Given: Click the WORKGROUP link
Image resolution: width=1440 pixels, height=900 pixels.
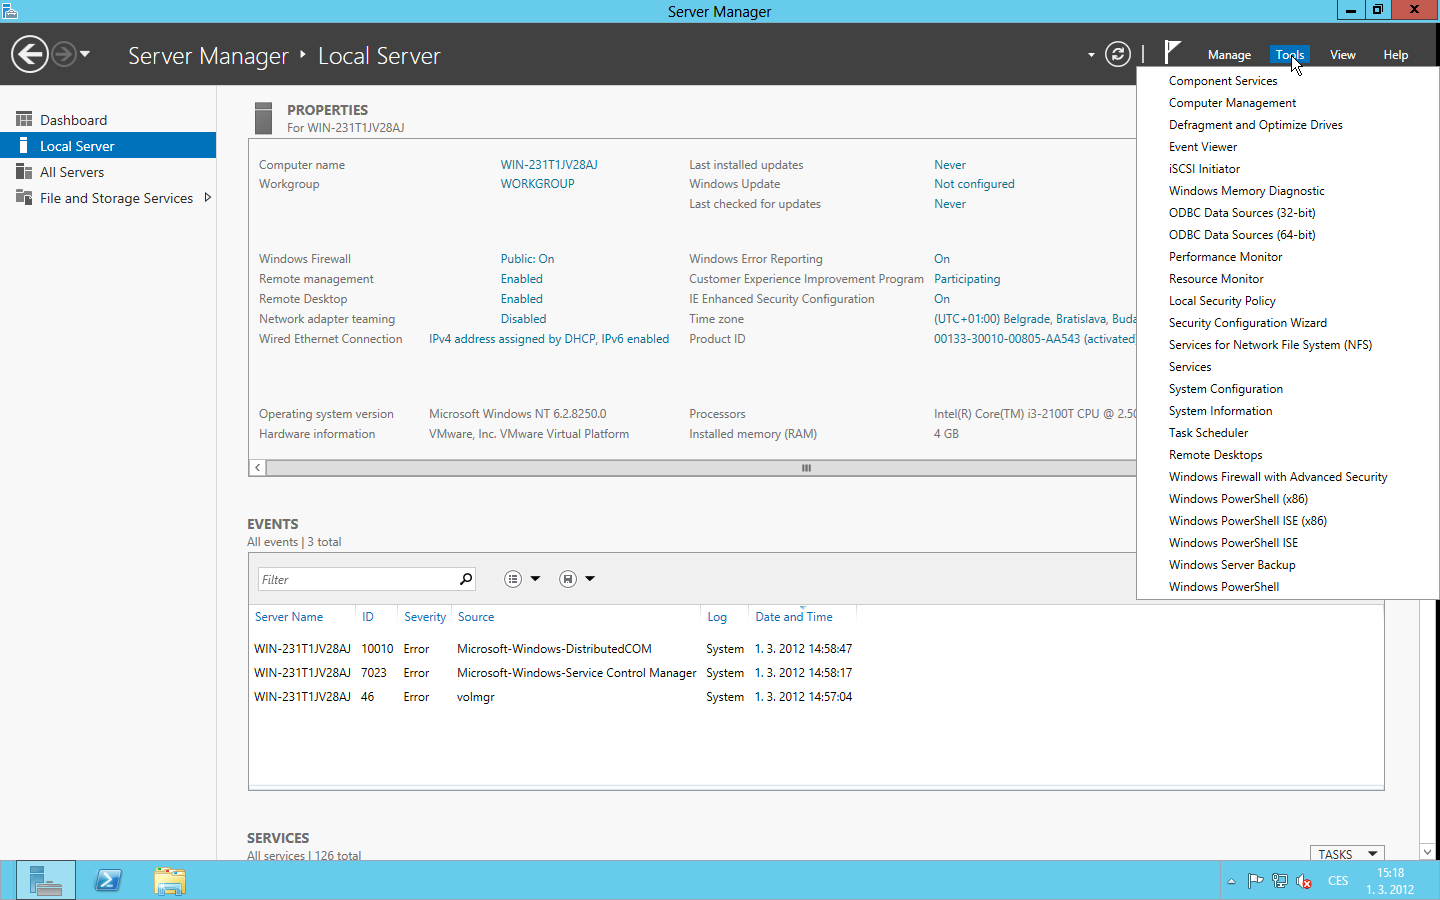Looking at the screenshot, I should coord(537,184).
